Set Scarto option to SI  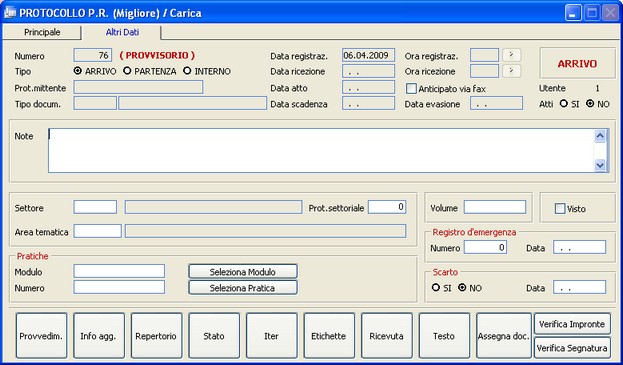(436, 287)
